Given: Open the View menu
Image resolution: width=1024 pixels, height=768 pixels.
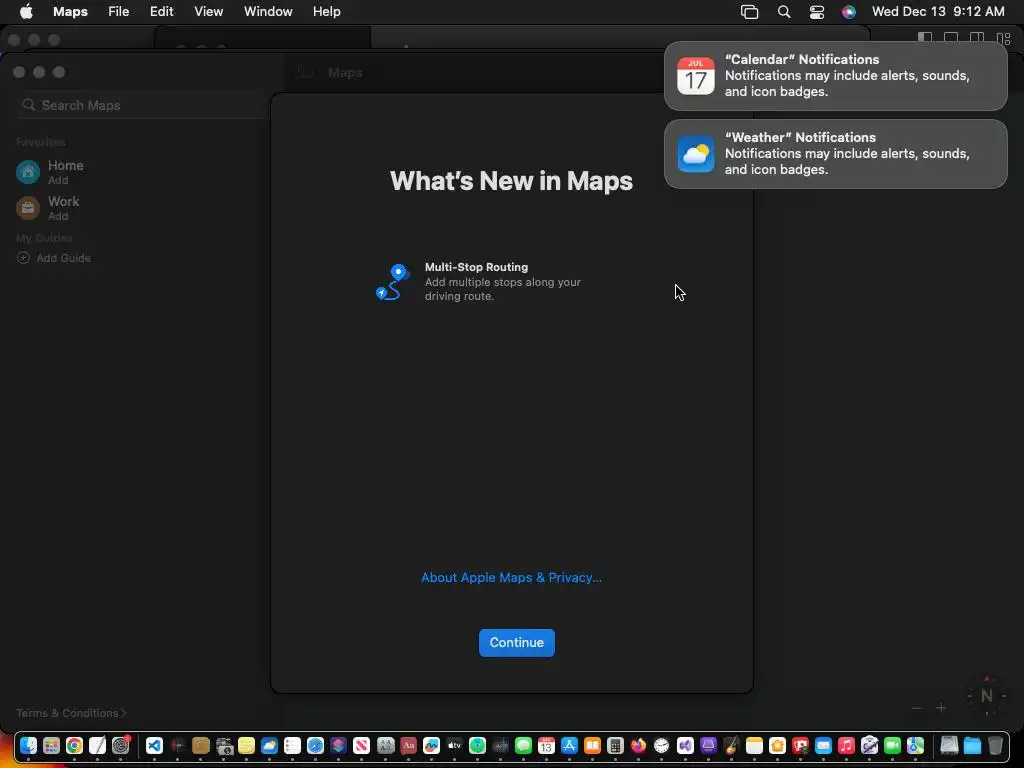Looking at the screenshot, I should click(208, 12).
